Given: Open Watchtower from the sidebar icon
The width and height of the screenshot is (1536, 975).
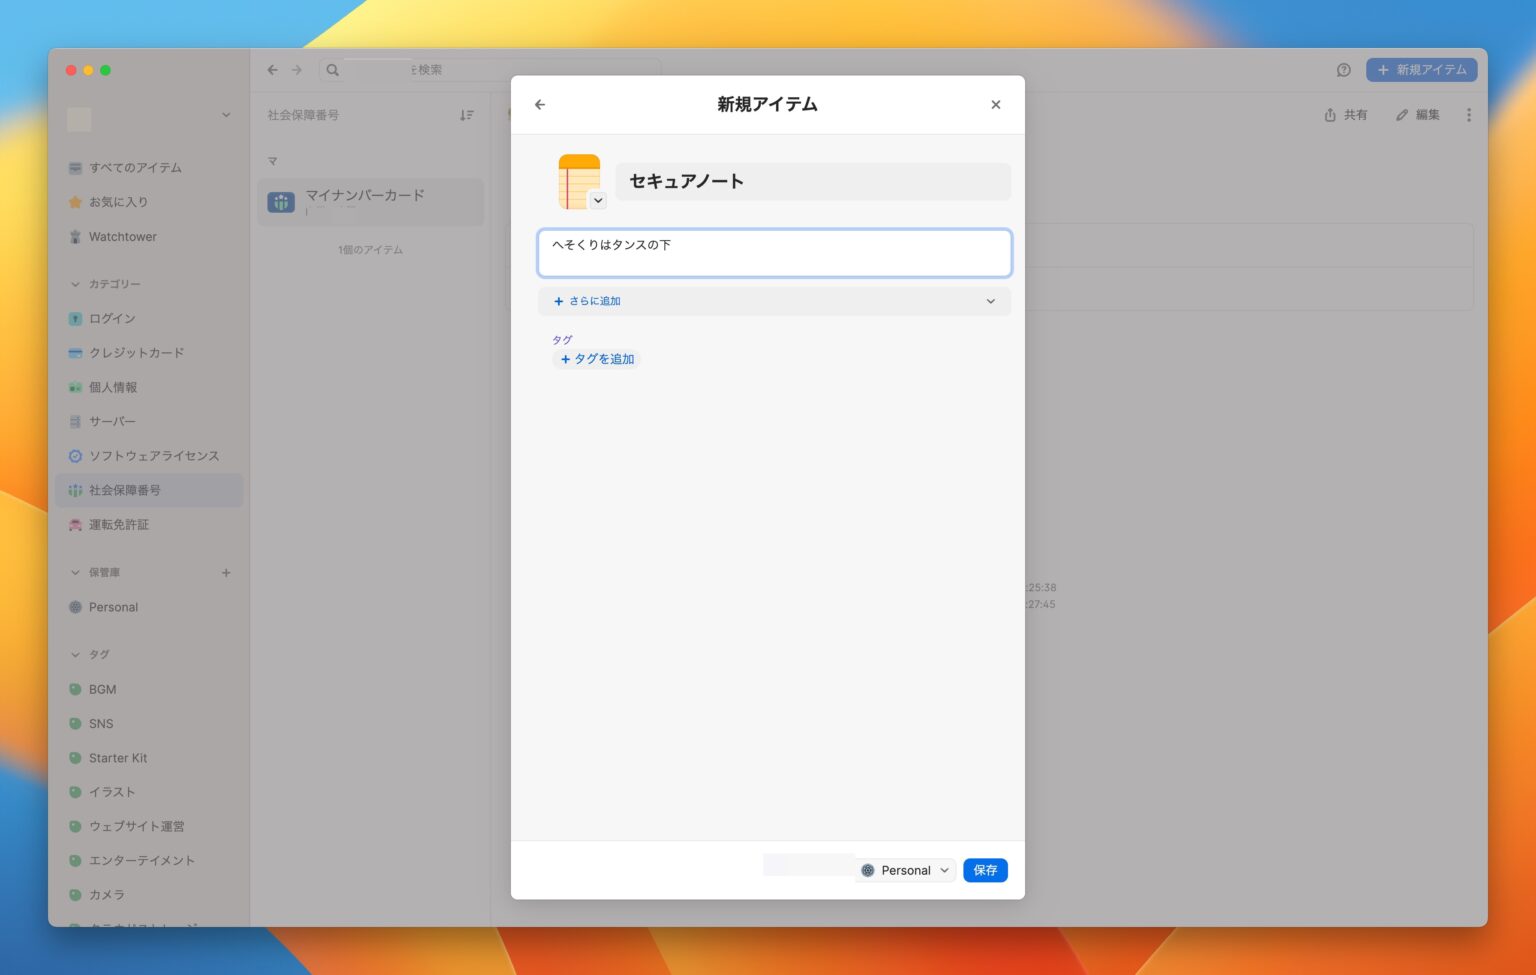Looking at the screenshot, I should click(x=75, y=237).
